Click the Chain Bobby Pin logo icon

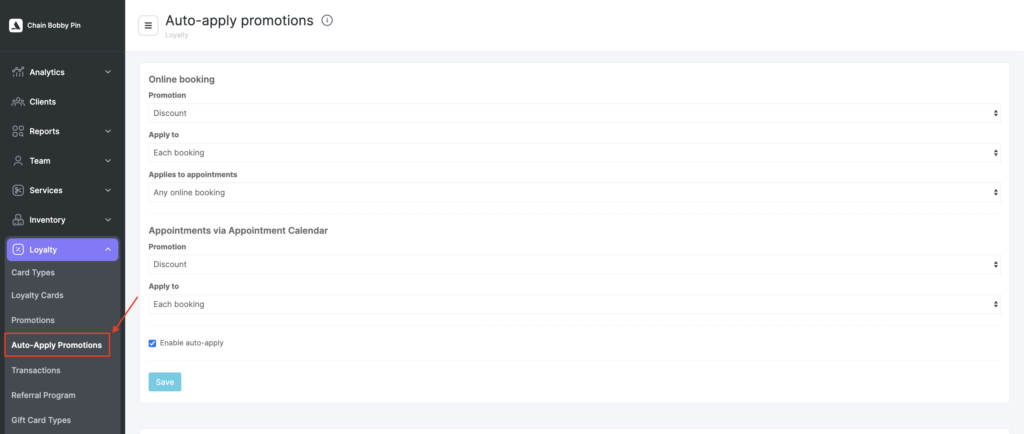click(x=15, y=25)
